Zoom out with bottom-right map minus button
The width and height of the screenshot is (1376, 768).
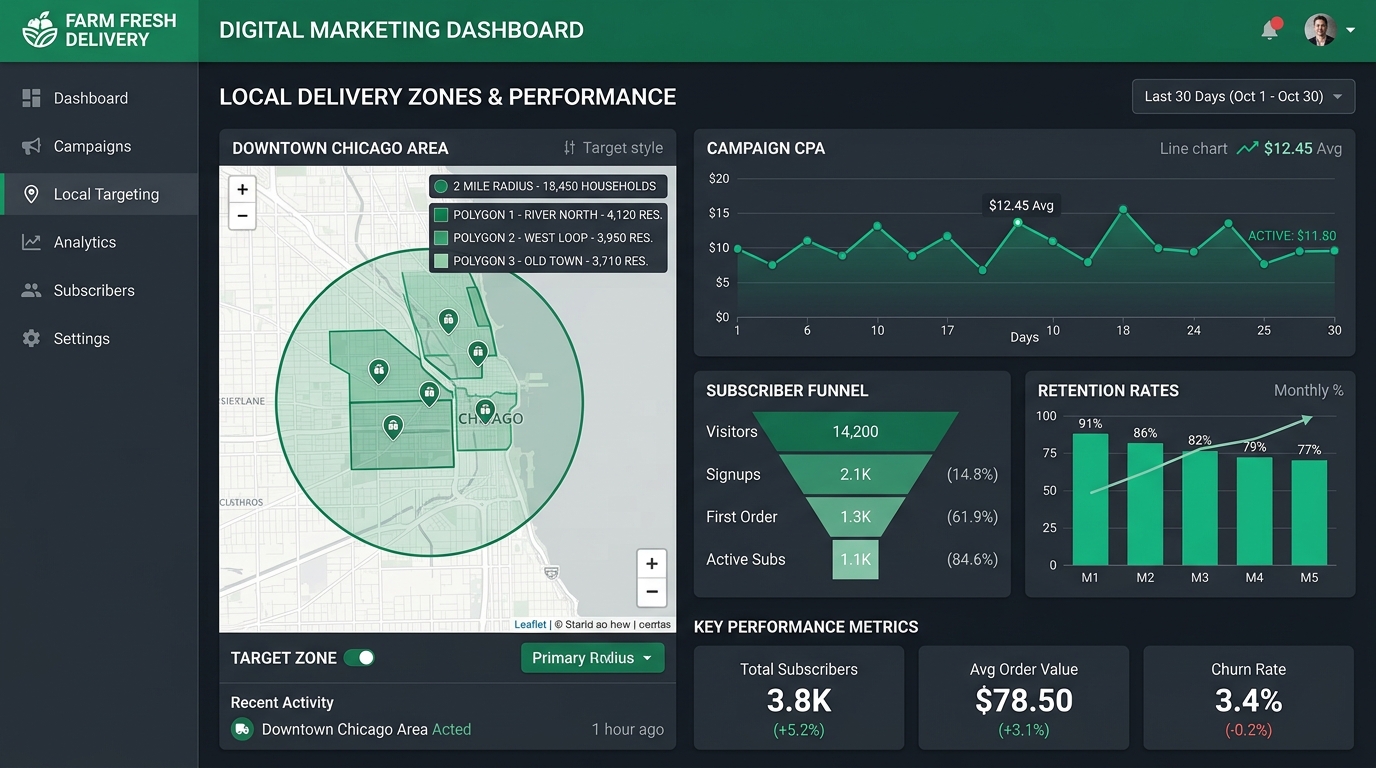pos(651,592)
